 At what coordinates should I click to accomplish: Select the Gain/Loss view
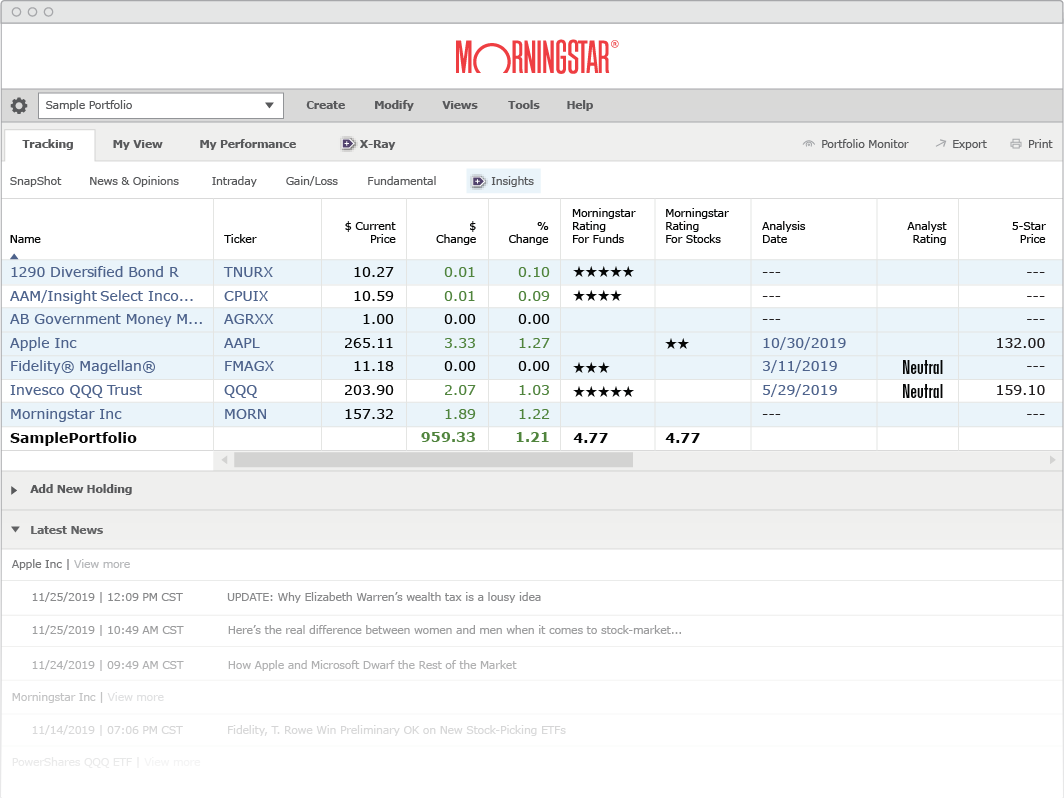coord(312,181)
